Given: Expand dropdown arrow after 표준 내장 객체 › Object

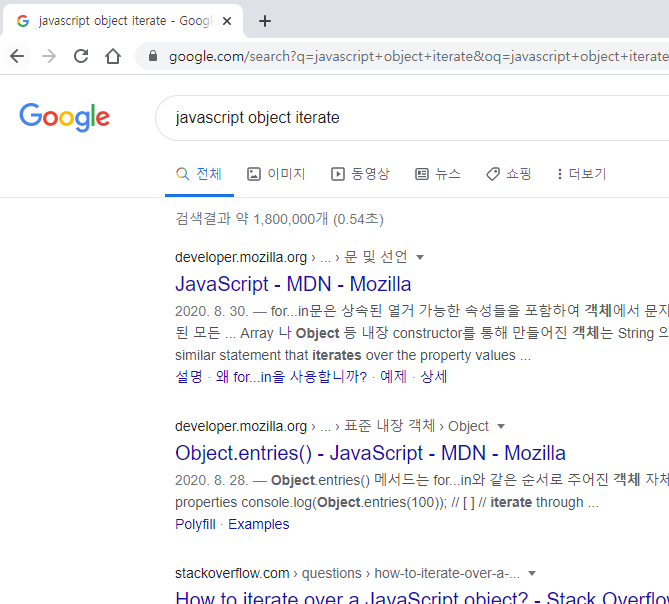Looking at the screenshot, I should click(x=501, y=426).
